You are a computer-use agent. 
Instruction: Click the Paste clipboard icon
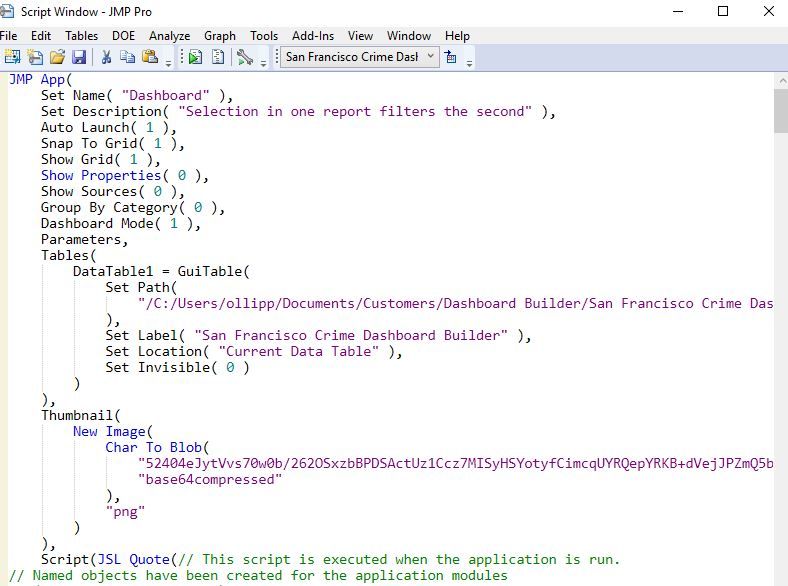point(150,57)
